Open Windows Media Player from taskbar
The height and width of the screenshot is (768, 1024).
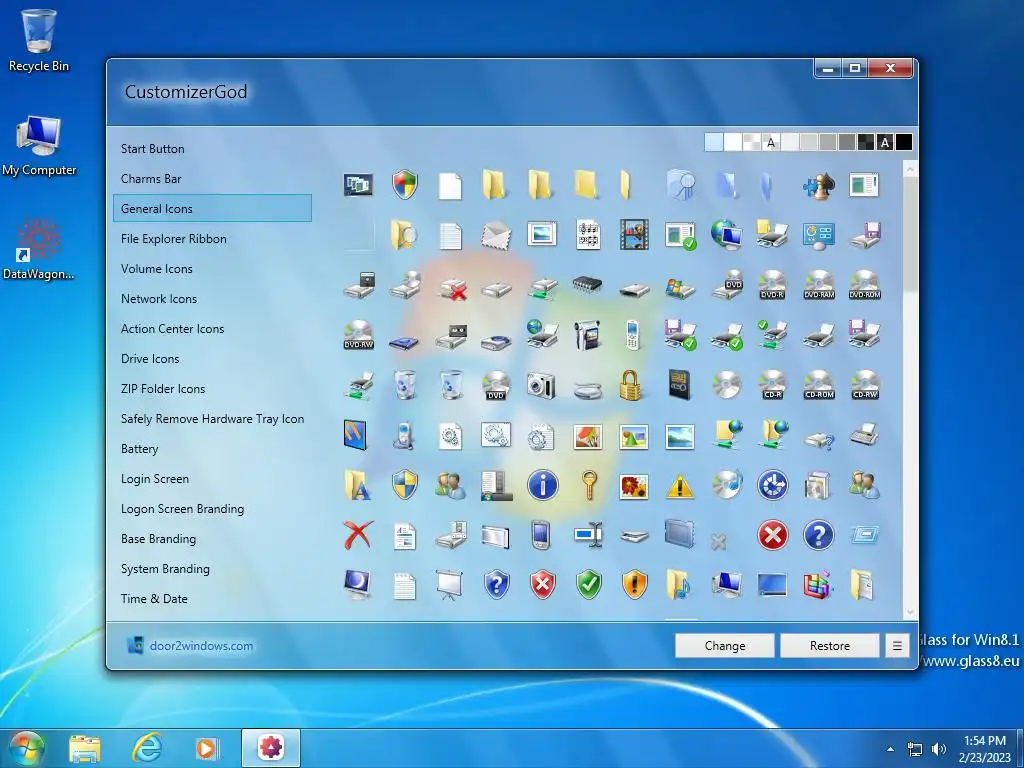click(207, 748)
